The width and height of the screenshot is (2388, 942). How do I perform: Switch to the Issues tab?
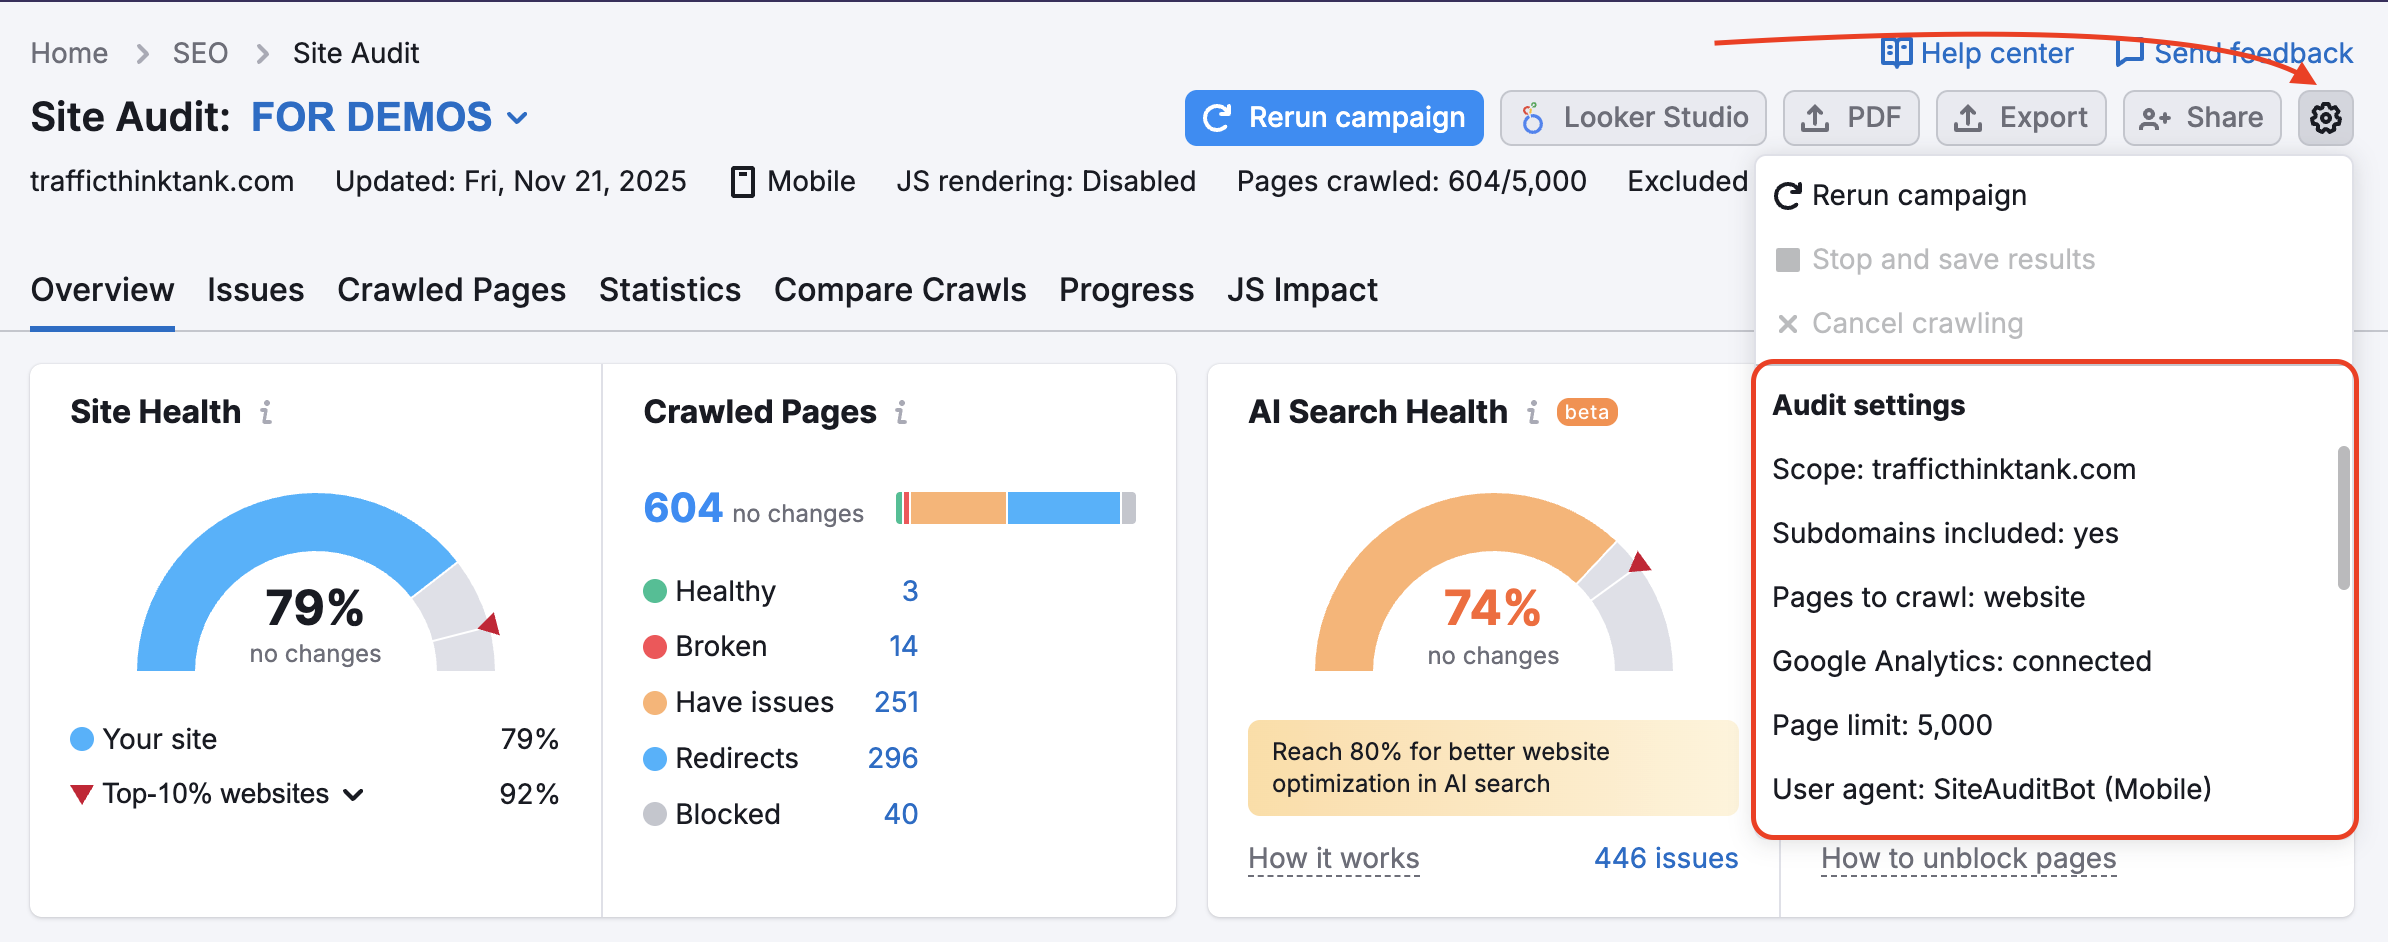click(x=255, y=290)
